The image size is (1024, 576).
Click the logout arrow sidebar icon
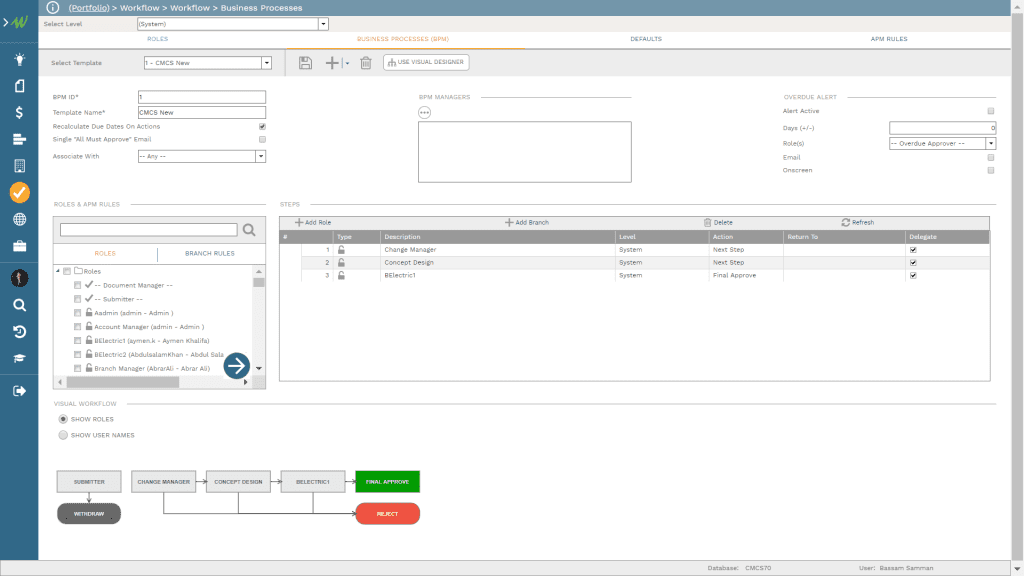pyautogui.click(x=20, y=391)
